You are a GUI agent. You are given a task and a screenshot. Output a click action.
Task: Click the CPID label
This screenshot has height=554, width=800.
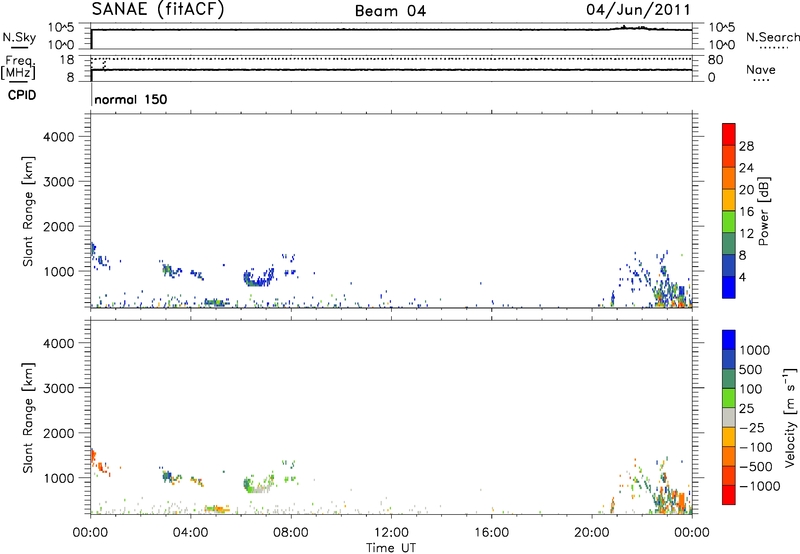[22, 95]
